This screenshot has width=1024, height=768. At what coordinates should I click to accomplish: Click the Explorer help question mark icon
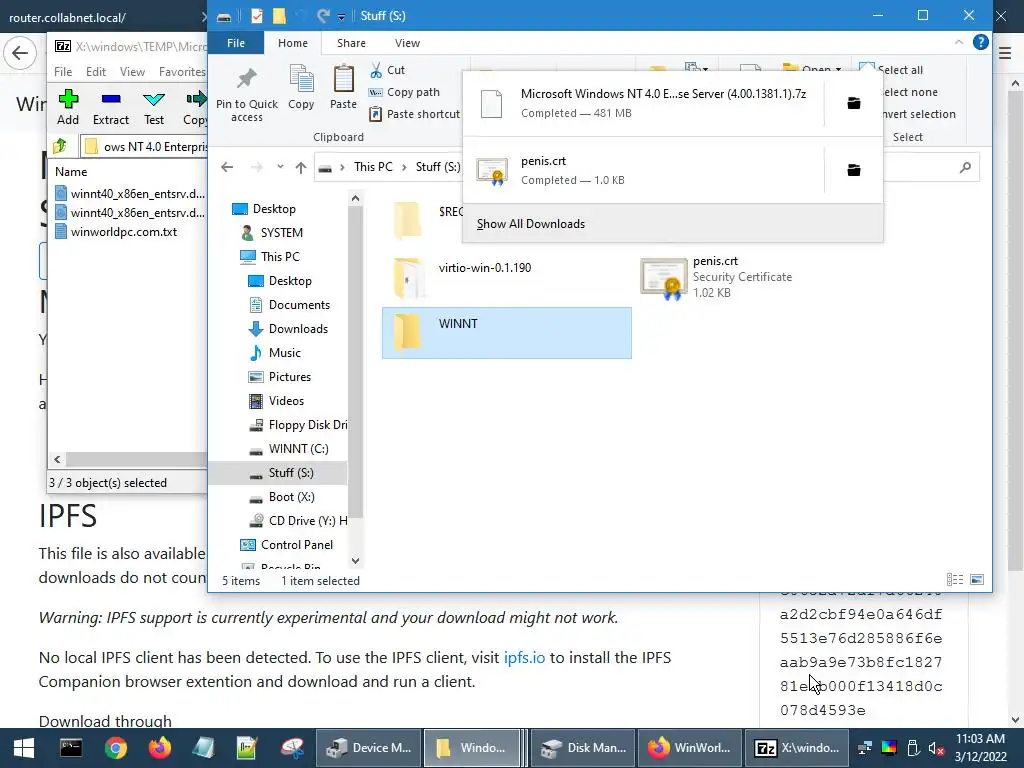[980, 42]
